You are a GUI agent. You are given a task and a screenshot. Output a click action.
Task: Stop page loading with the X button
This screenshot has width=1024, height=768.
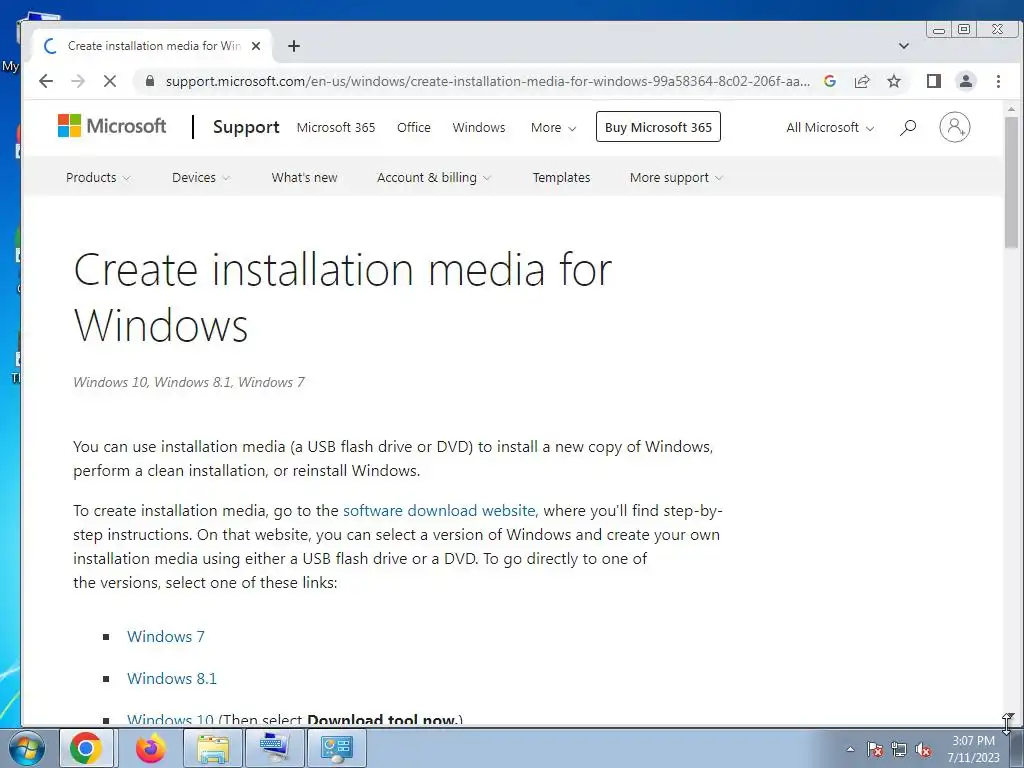pos(110,81)
